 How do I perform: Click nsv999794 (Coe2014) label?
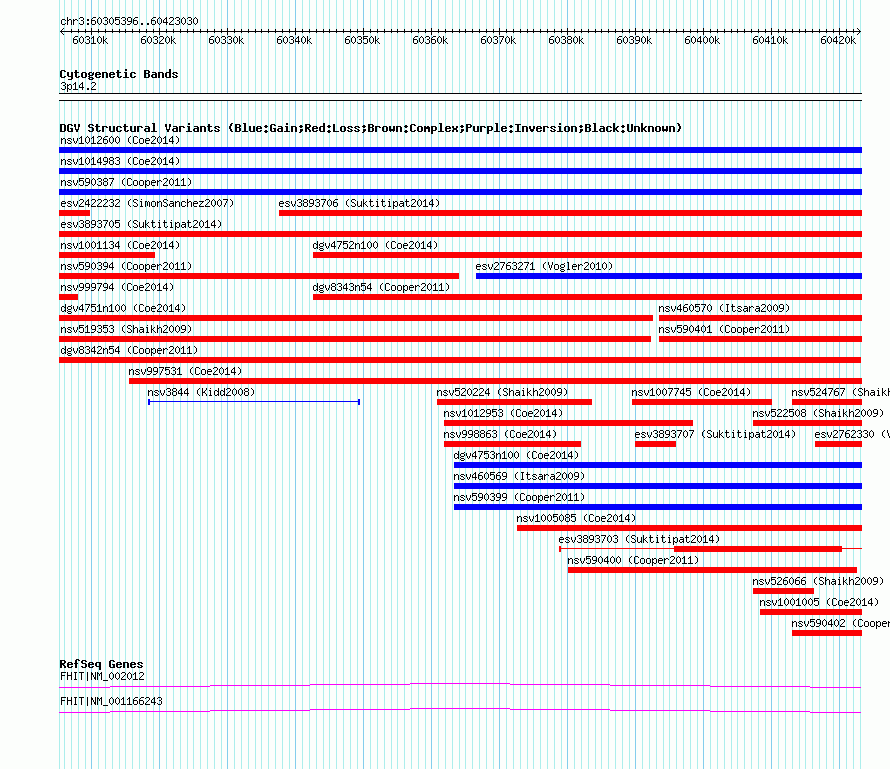point(117,287)
